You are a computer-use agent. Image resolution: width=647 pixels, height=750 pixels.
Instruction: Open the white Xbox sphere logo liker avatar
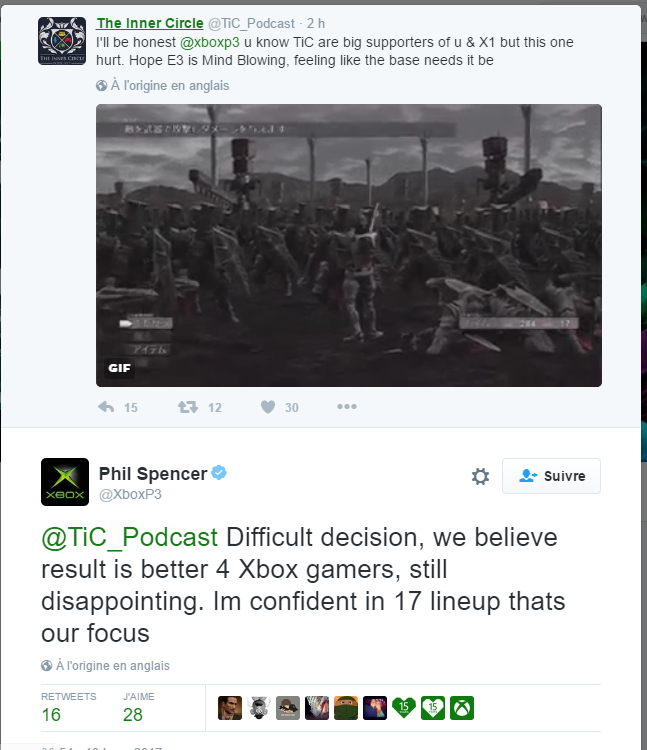tap(462, 708)
